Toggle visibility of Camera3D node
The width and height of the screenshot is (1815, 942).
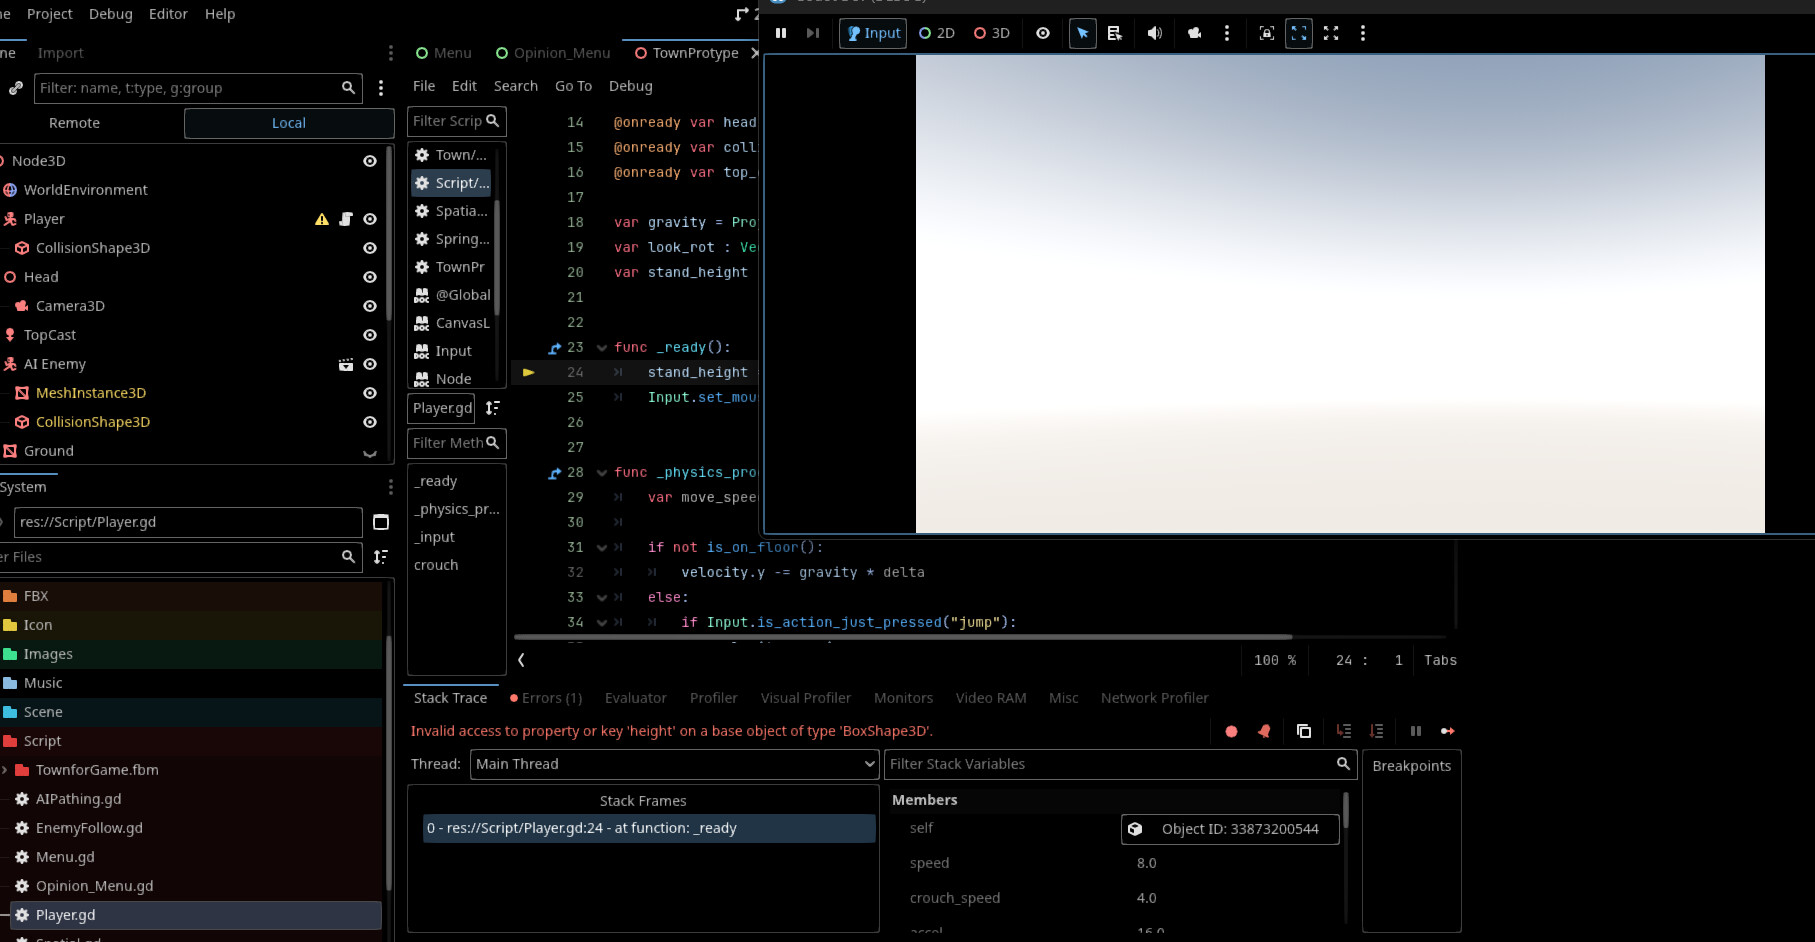370,306
